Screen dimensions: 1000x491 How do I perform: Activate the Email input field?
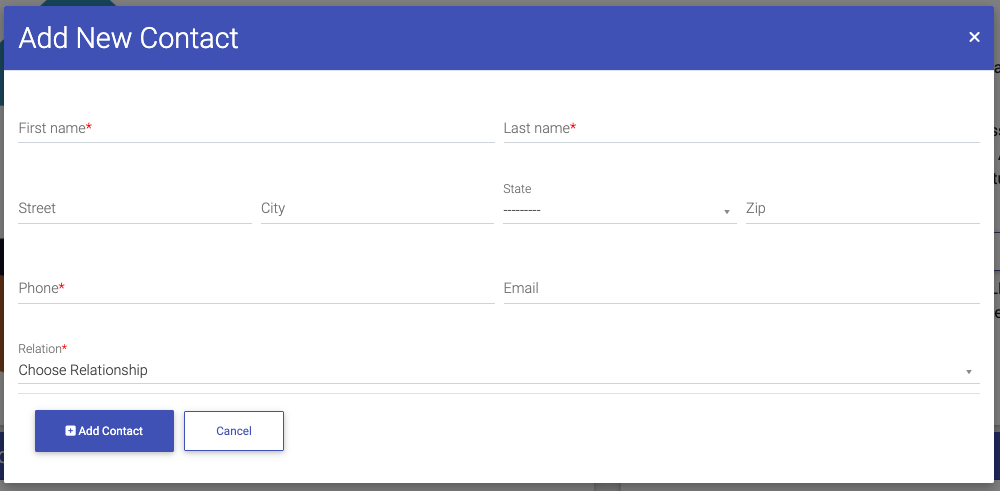741,289
